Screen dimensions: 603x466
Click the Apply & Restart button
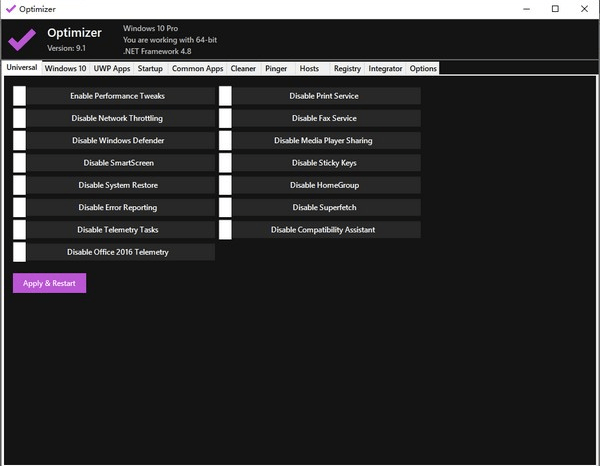coord(49,283)
